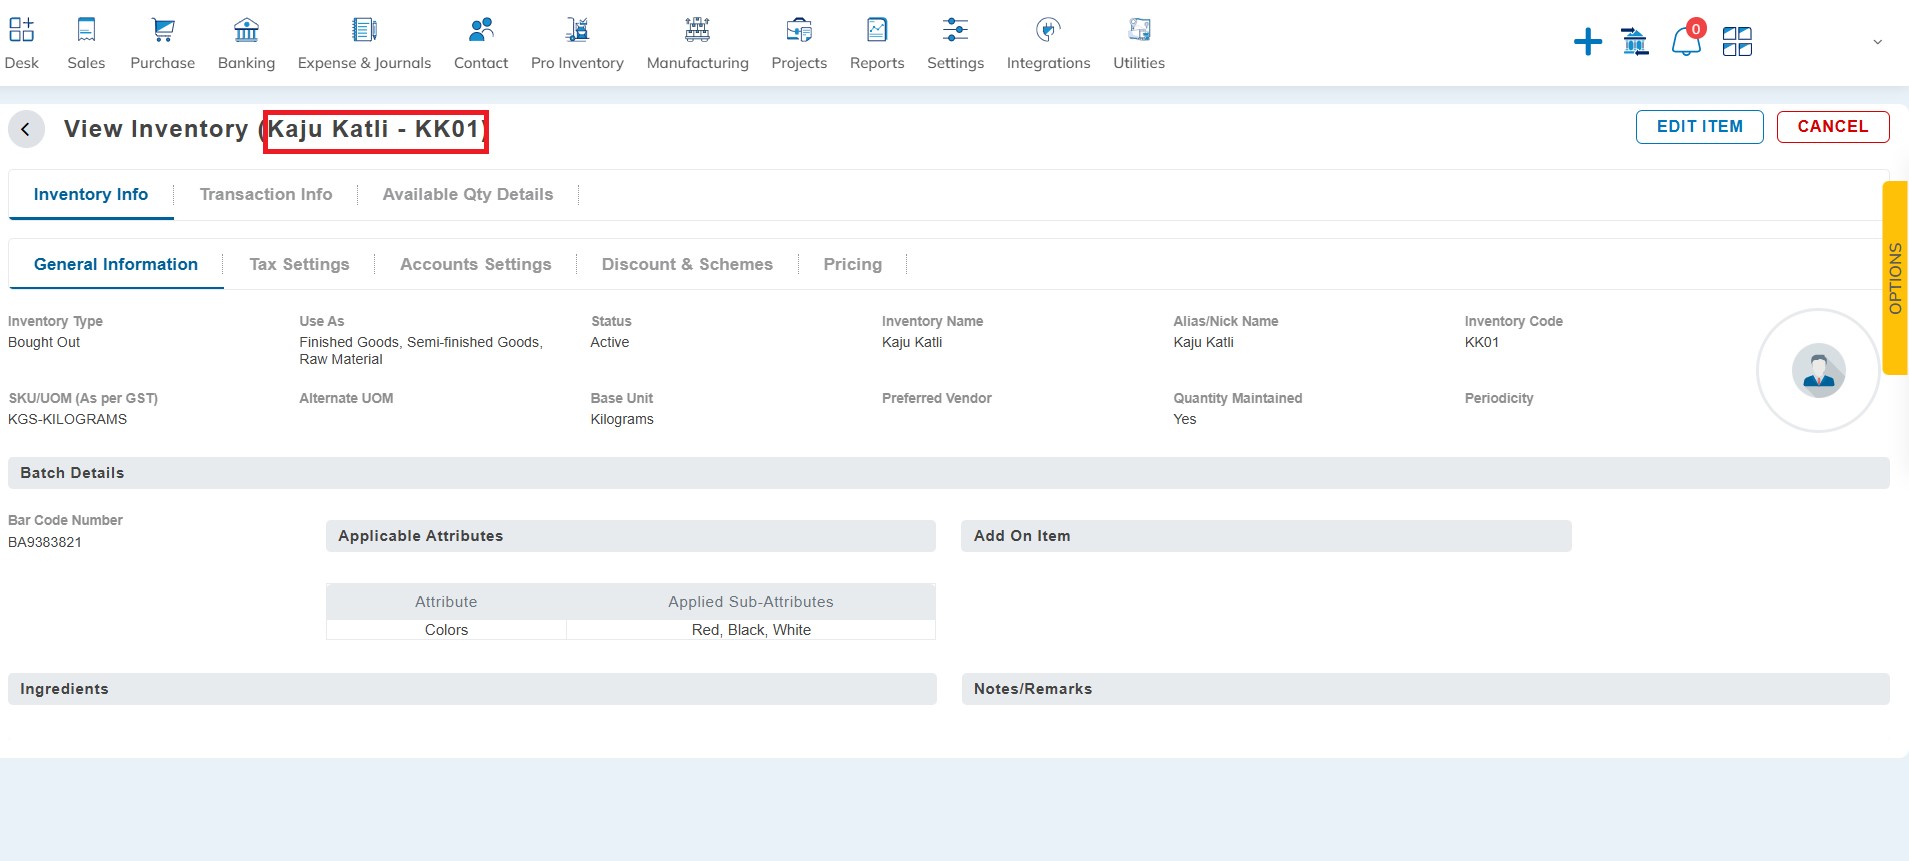Image resolution: width=1909 pixels, height=861 pixels.
Task: Click the item image placeholder avatar
Action: click(x=1818, y=371)
